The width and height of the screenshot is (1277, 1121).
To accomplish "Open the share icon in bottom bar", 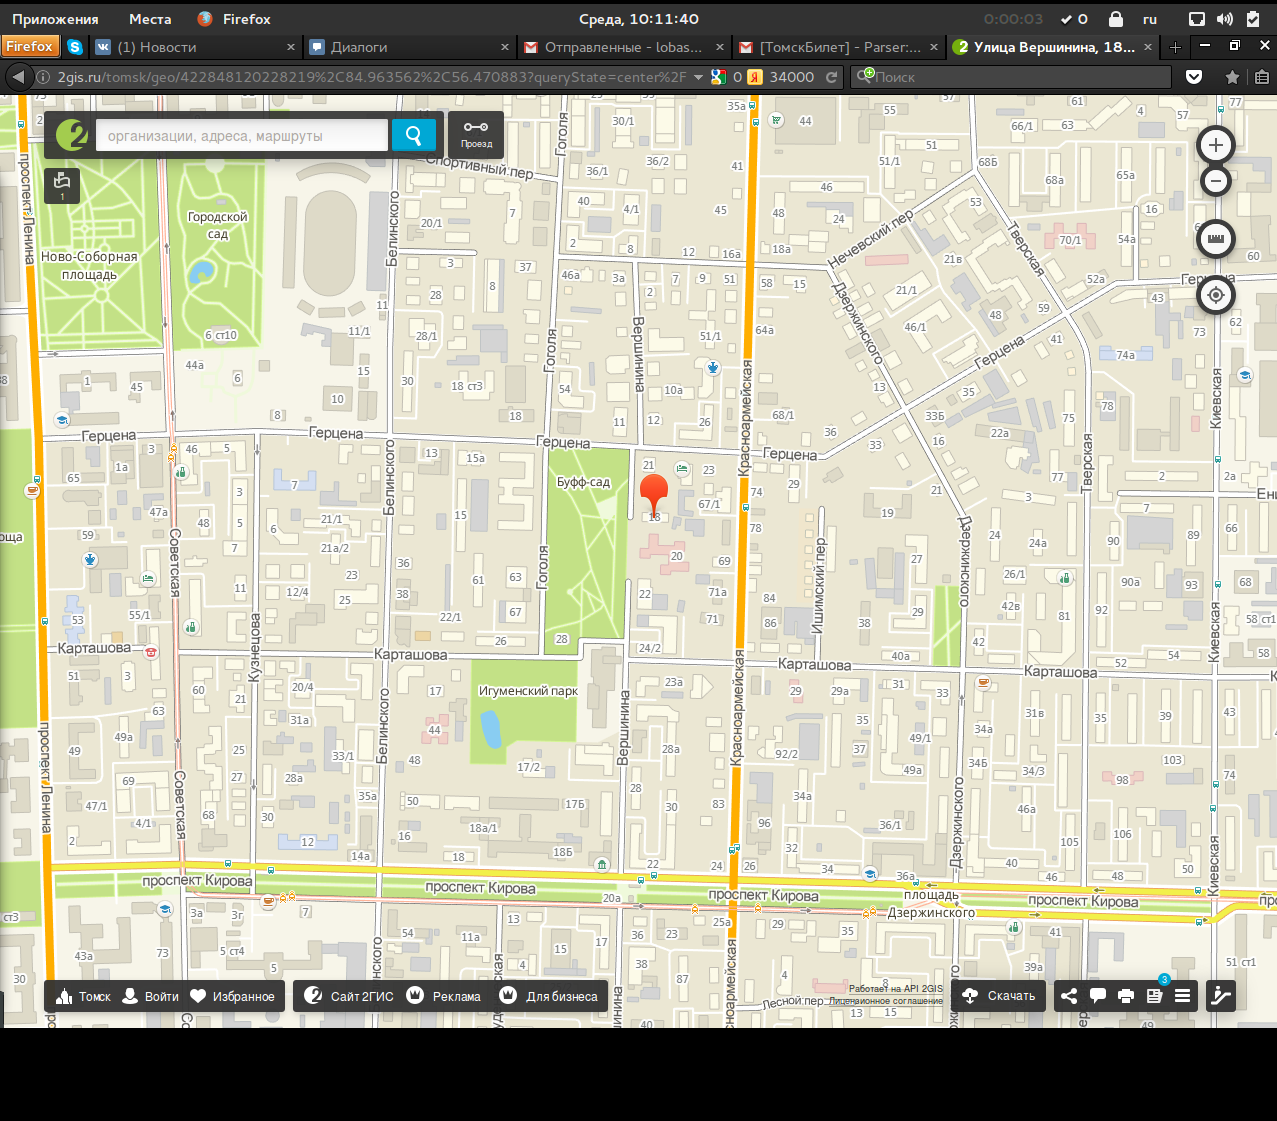I will pos(1069,995).
